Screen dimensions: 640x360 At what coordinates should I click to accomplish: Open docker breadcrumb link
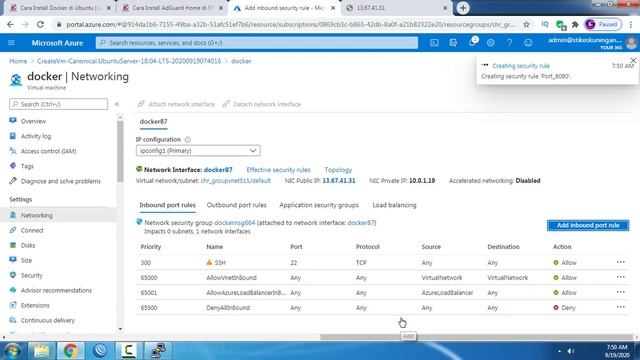pyautogui.click(x=241, y=61)
